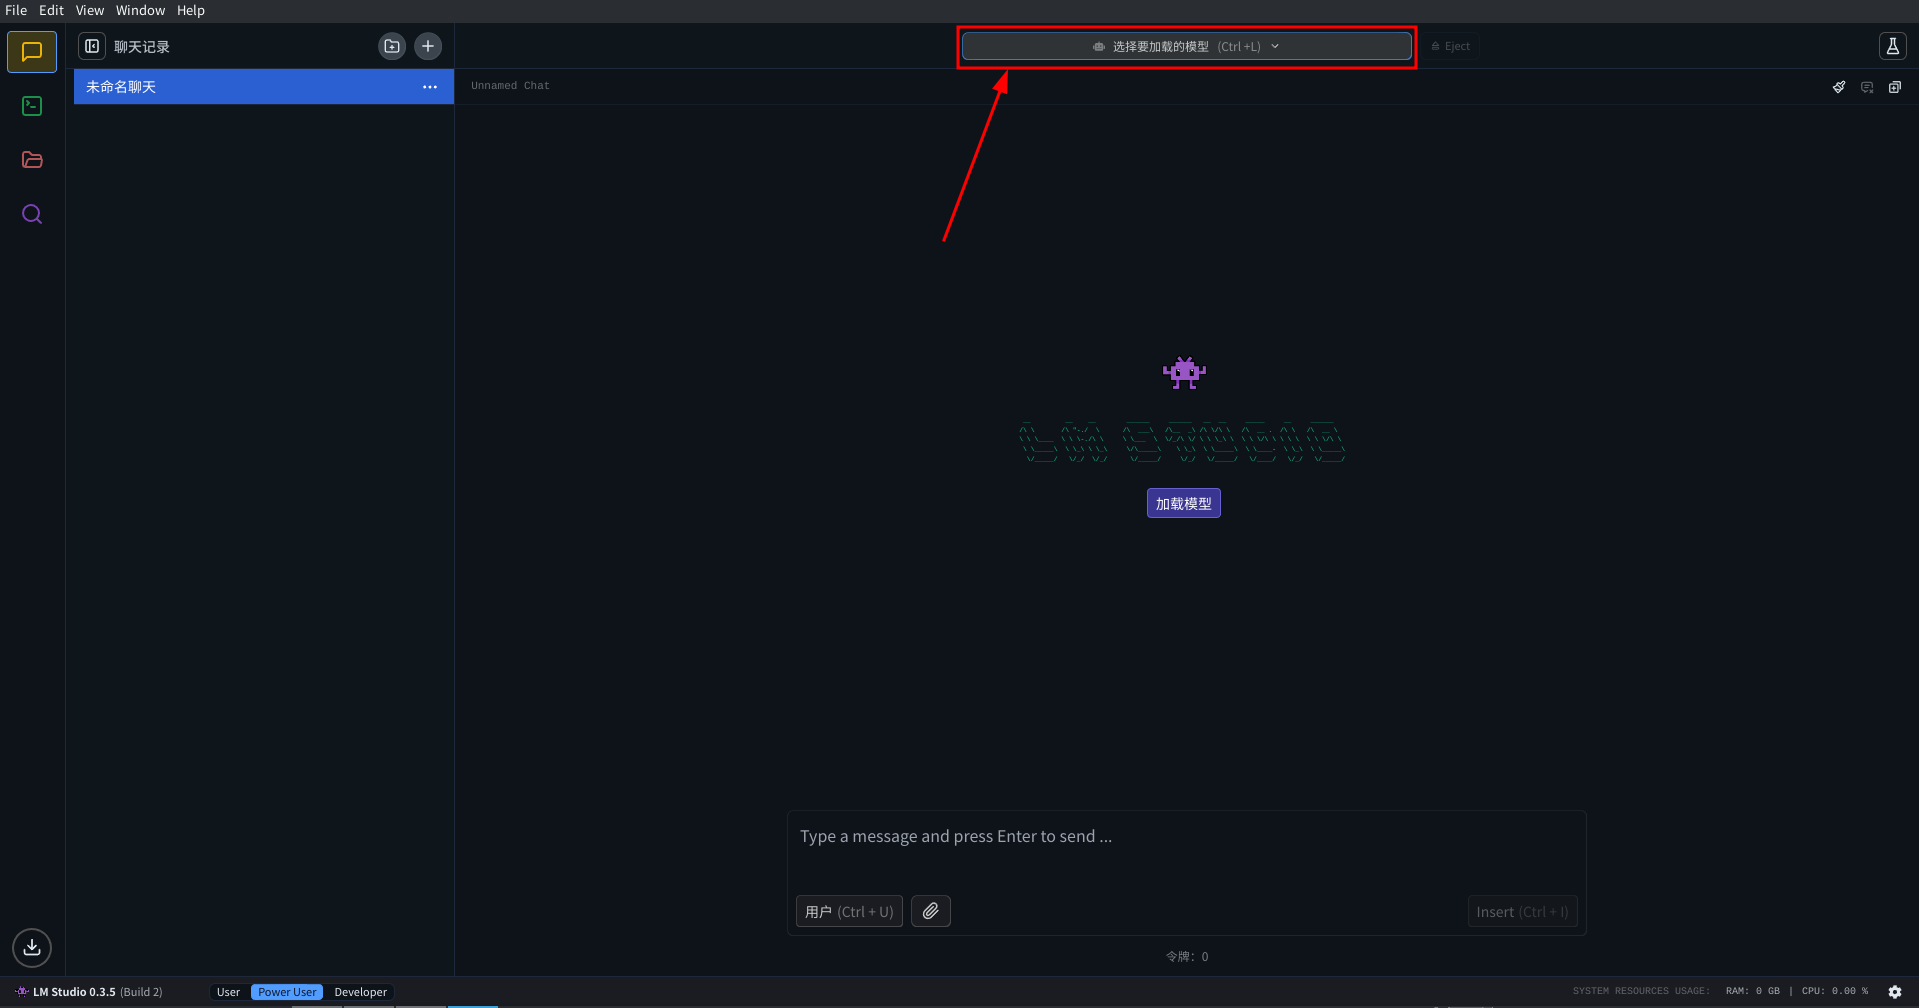1919x1008 pixels.
Task: Open My Models folder sidebar icon
Action: pyautogui.click(x=32, y=160)
